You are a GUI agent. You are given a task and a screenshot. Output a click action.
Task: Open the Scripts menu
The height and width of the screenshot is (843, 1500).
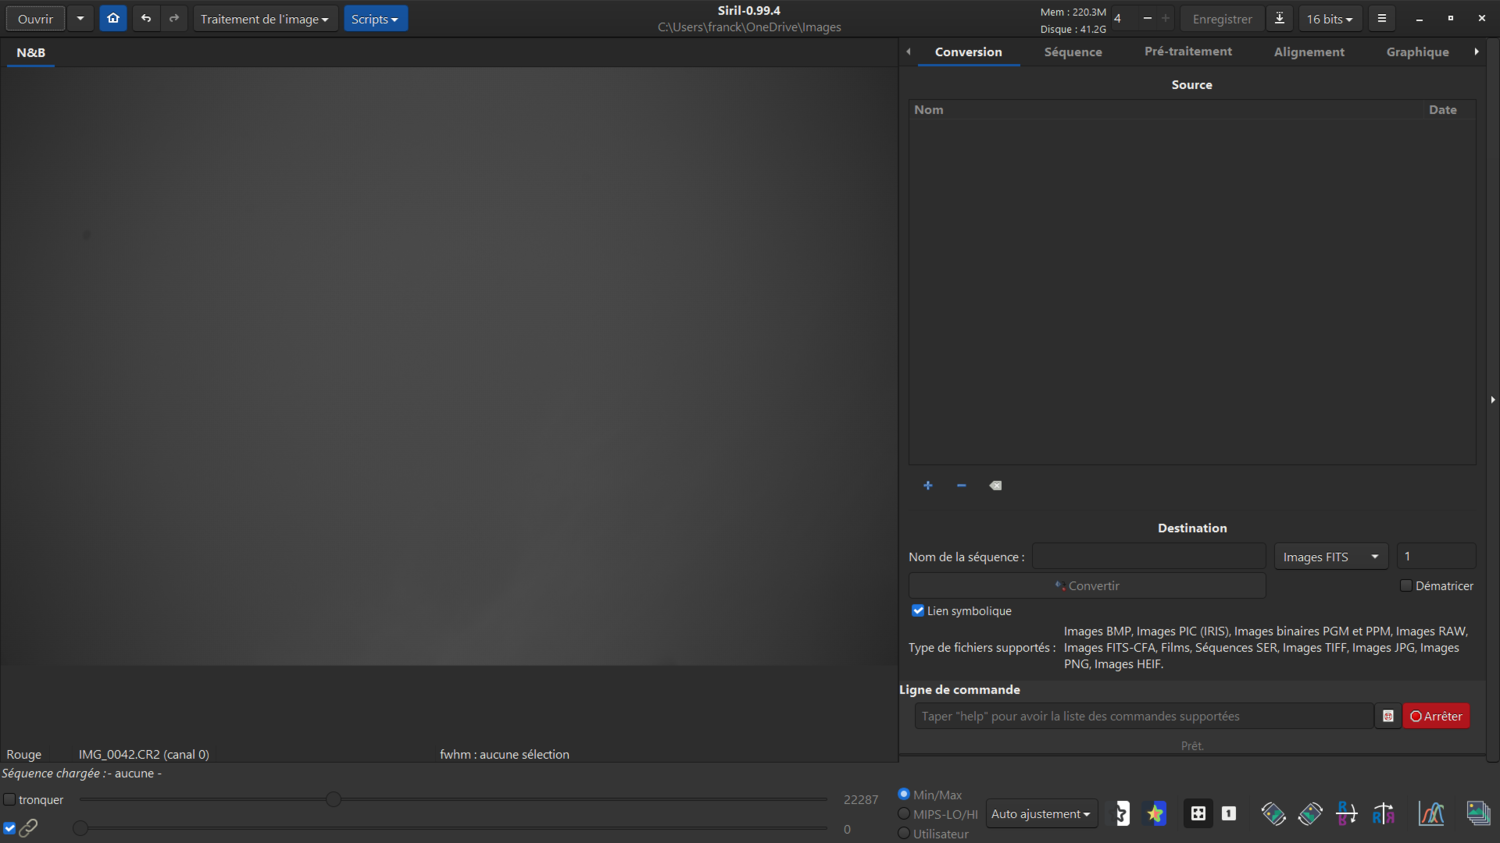pyautogui.click(x=375, y=18)
